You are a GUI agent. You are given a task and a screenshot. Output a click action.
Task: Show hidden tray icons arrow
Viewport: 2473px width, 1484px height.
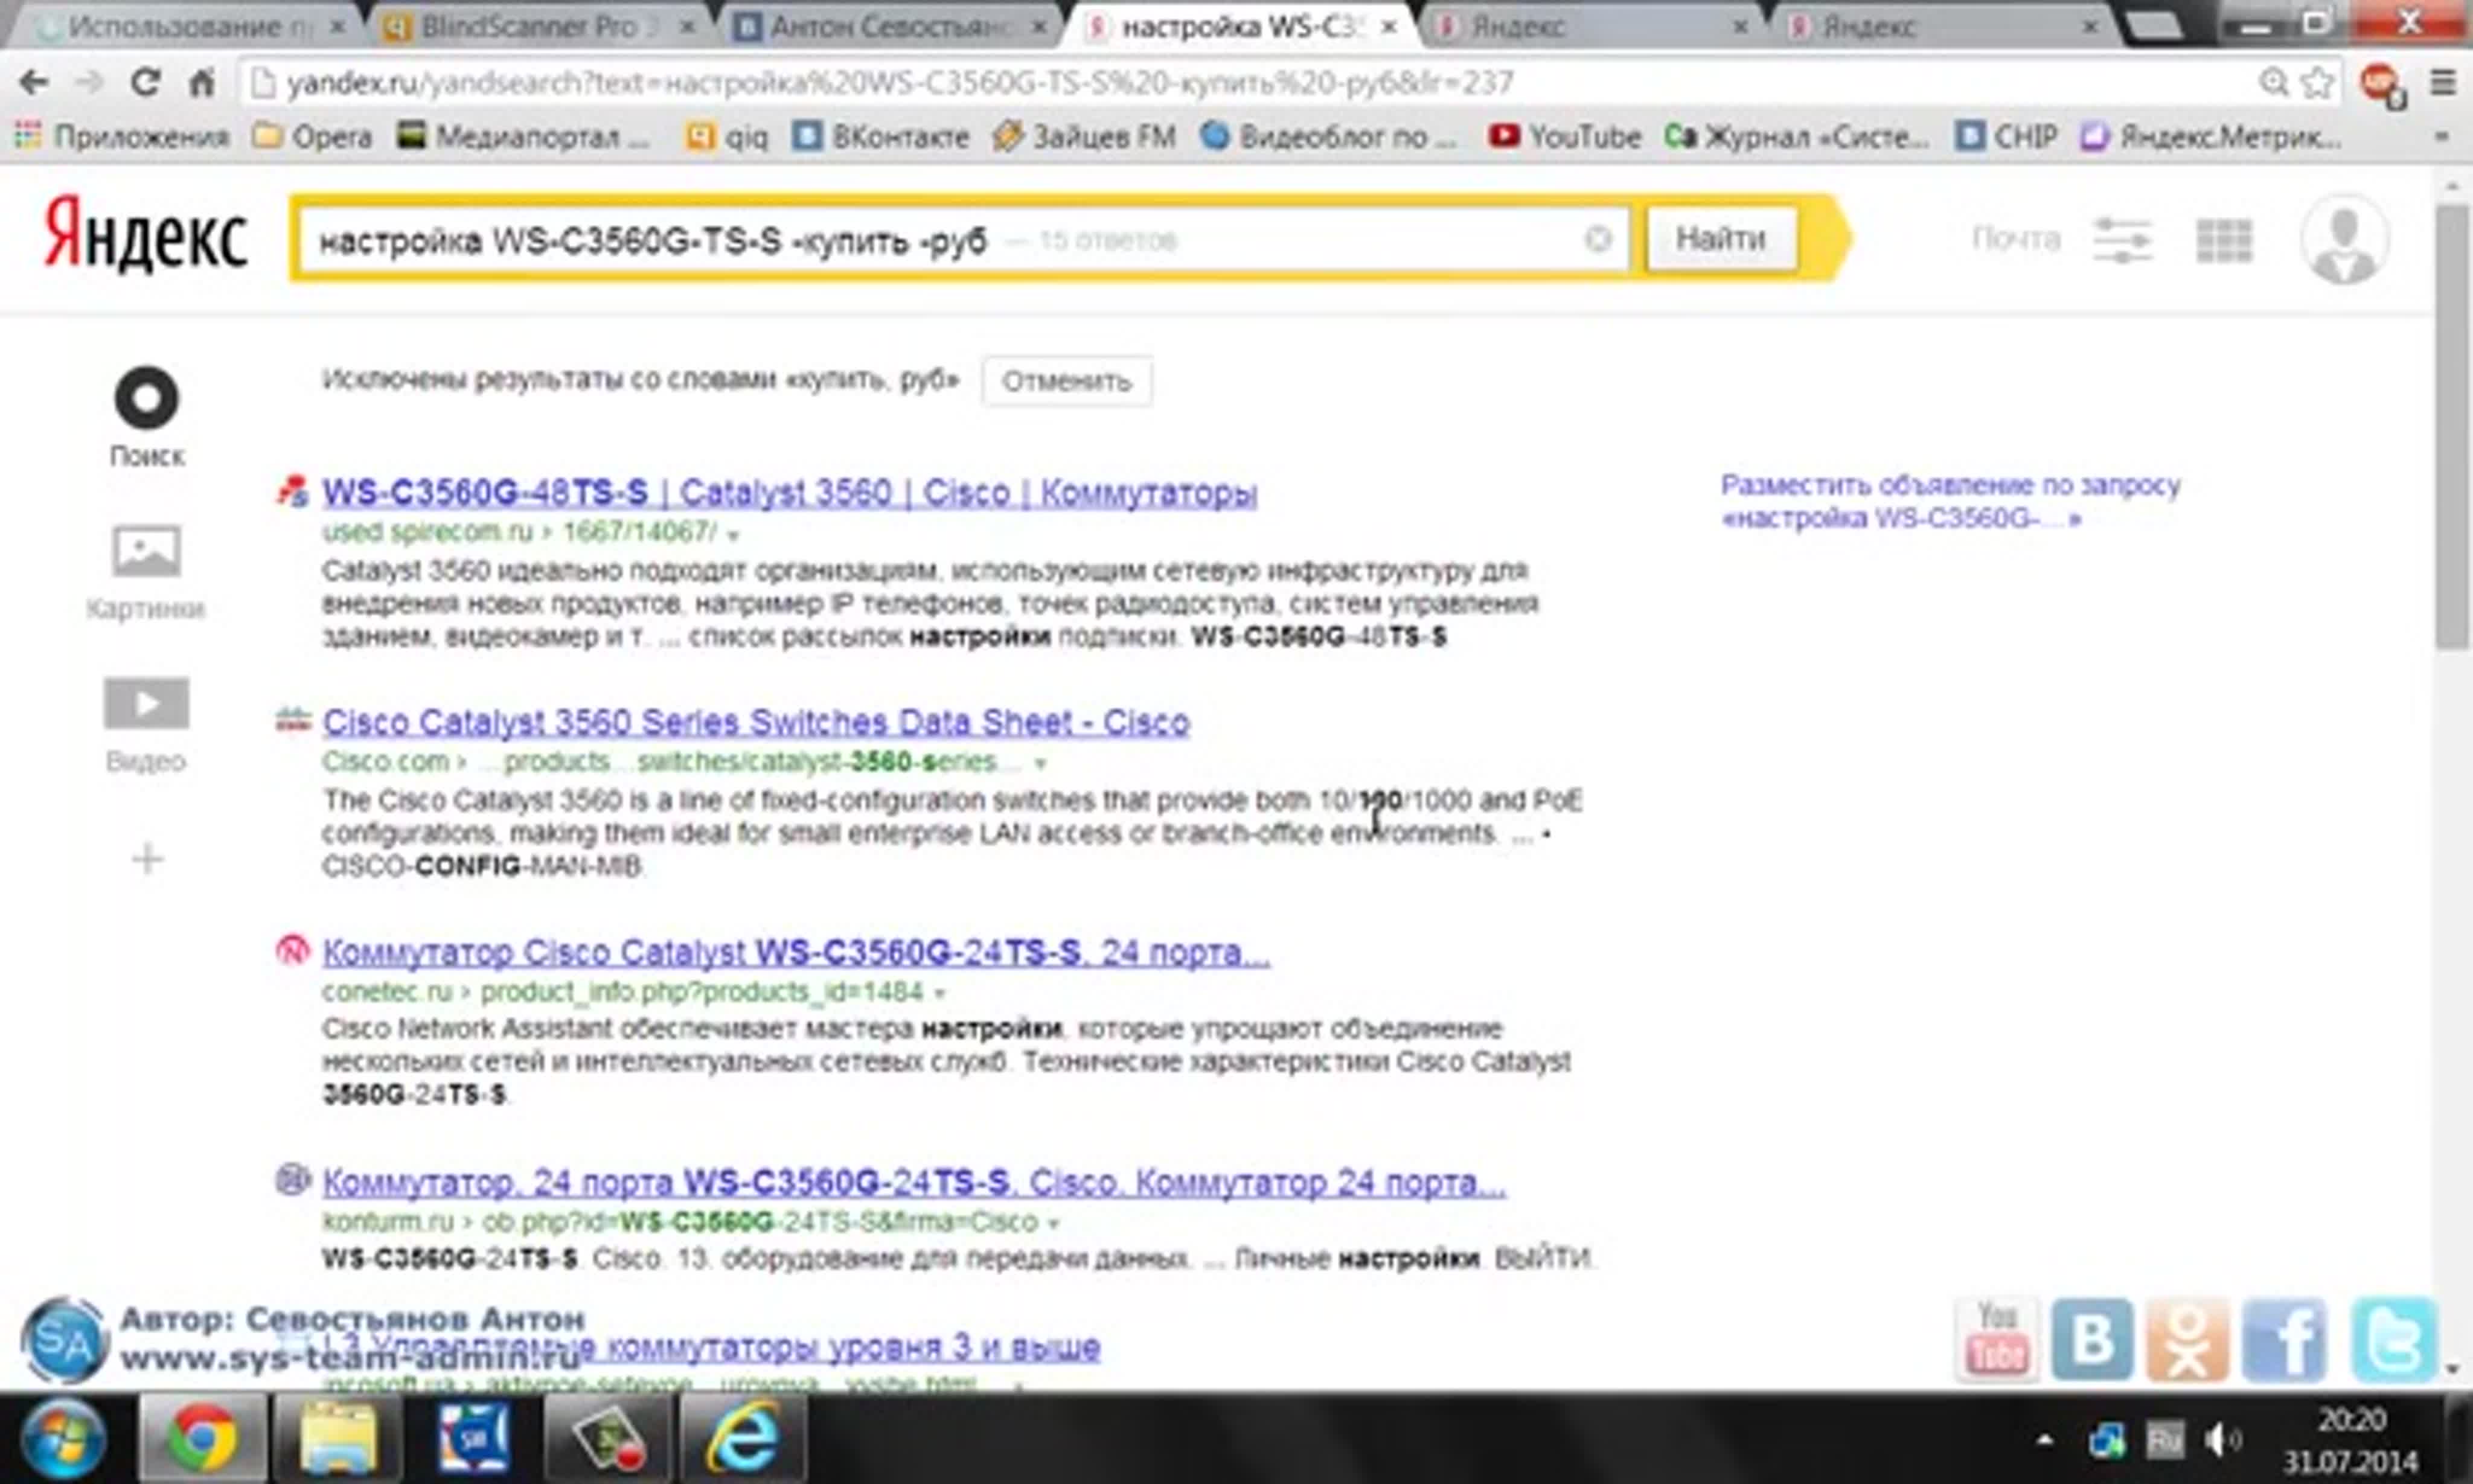(2045, 1440)
